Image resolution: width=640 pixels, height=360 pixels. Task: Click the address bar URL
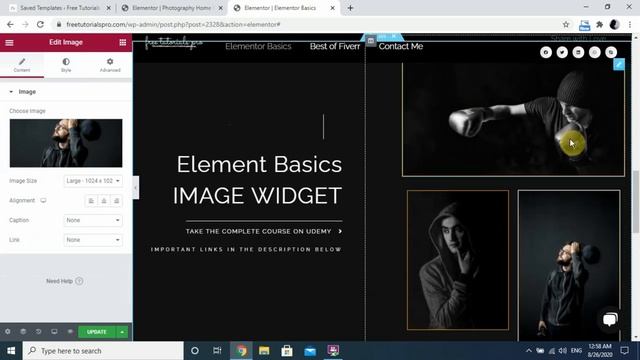pos(173,24)
